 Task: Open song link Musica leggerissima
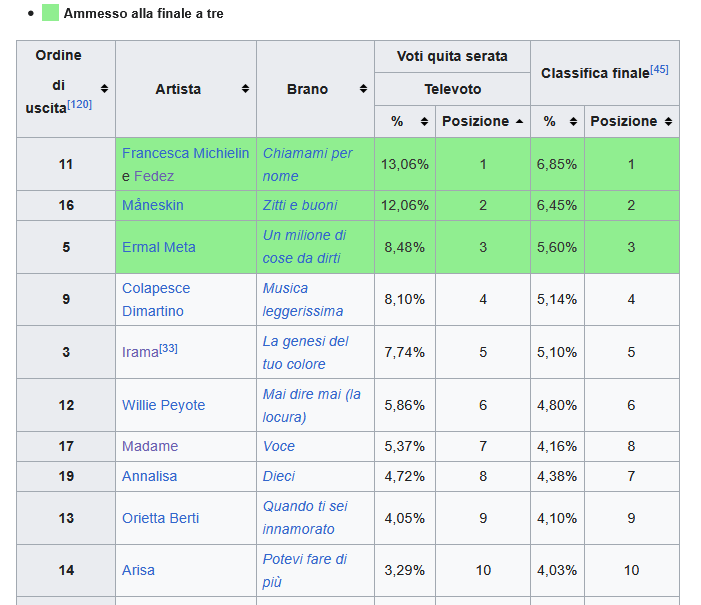click(303, 300)
